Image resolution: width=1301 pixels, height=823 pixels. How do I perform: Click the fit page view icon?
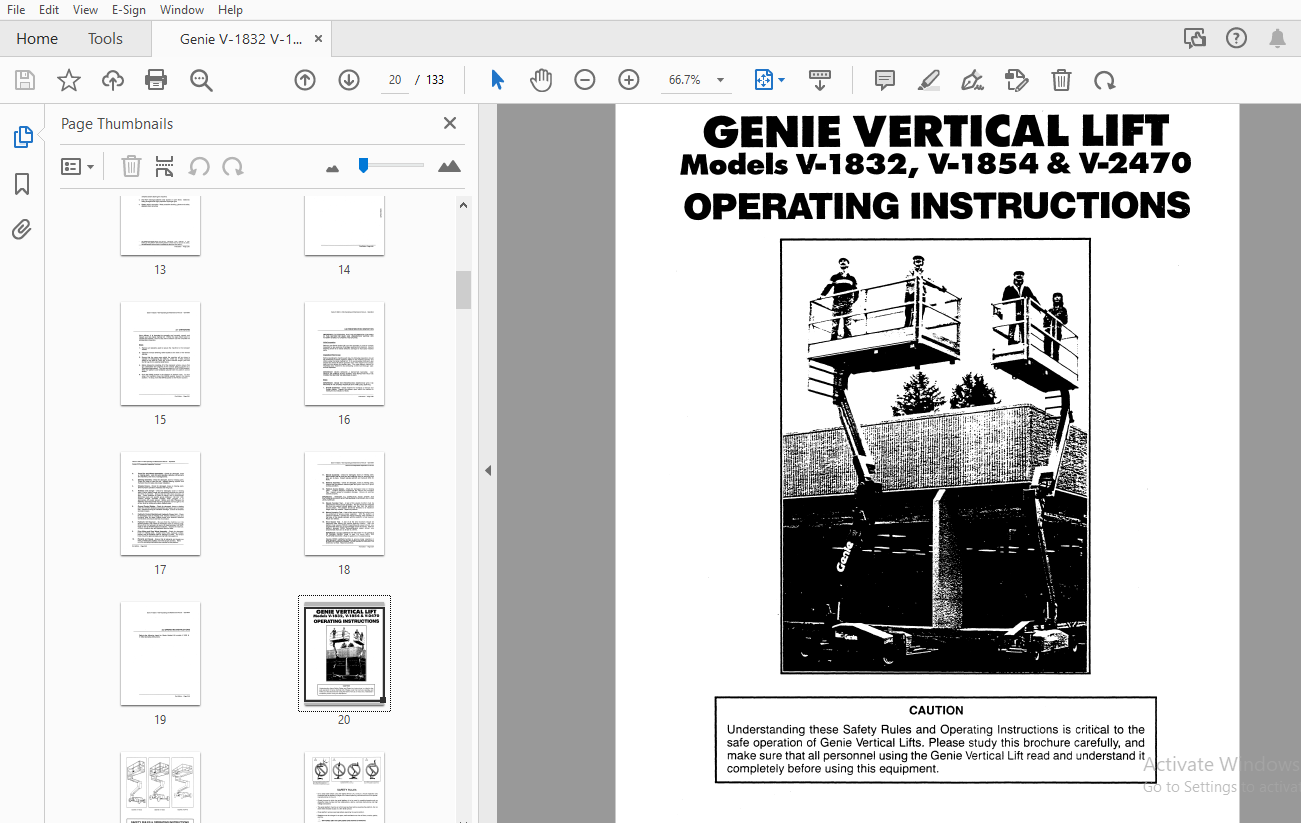764,80
